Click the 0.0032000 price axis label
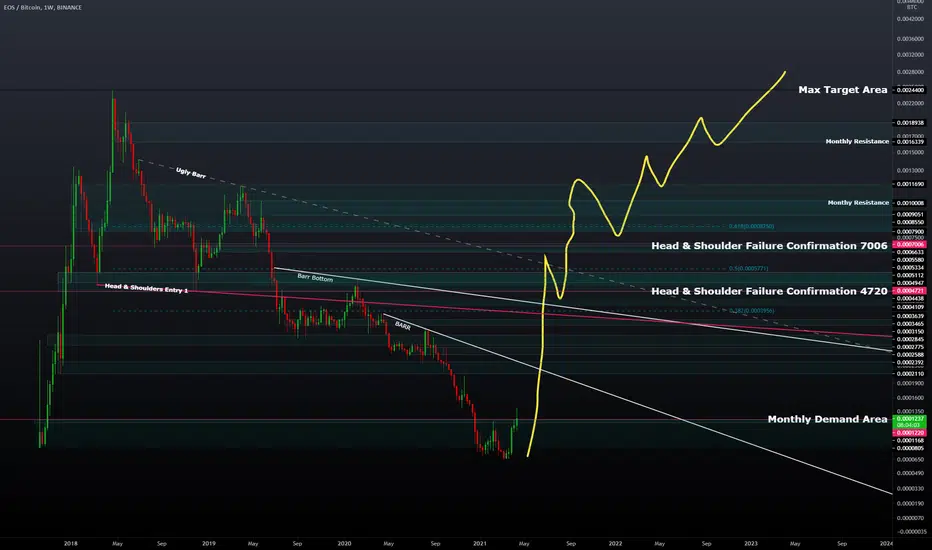 pyautogui.click(x=910, y=55)
